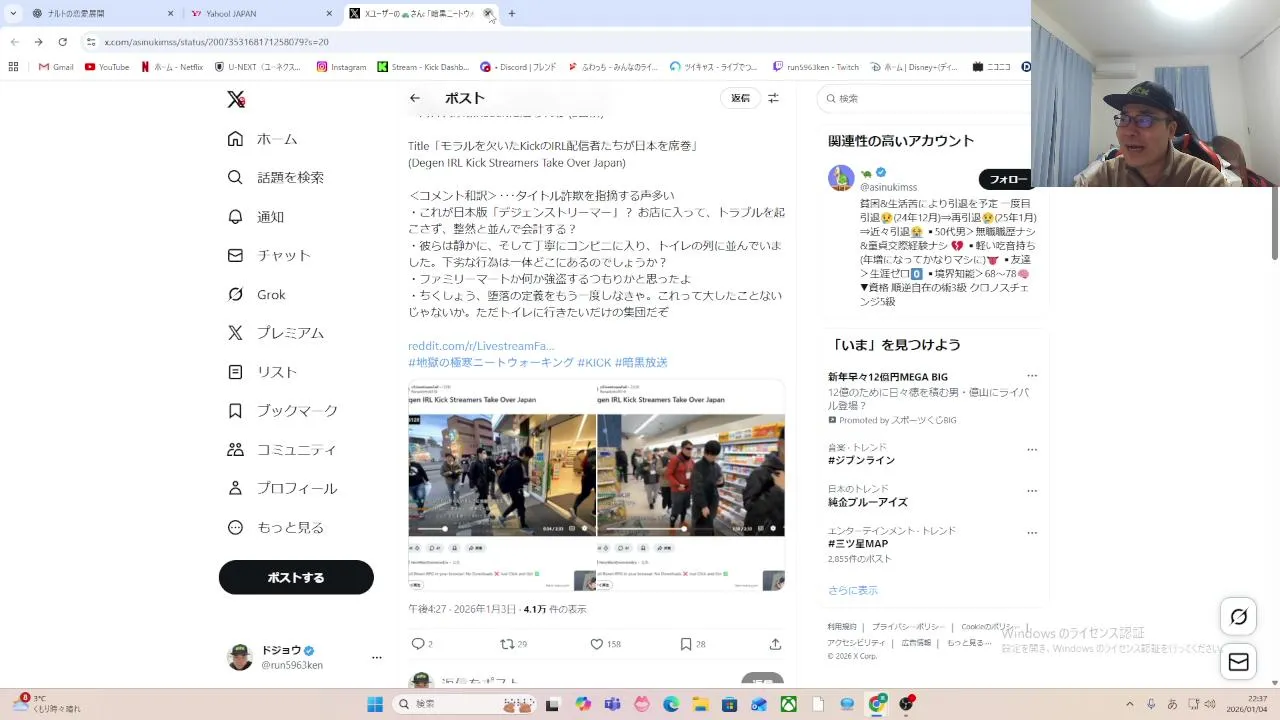Follow @asinukimss with フォロー button
The image size is (1280, 720).
pyautogui.click(x=1006, y=179)
